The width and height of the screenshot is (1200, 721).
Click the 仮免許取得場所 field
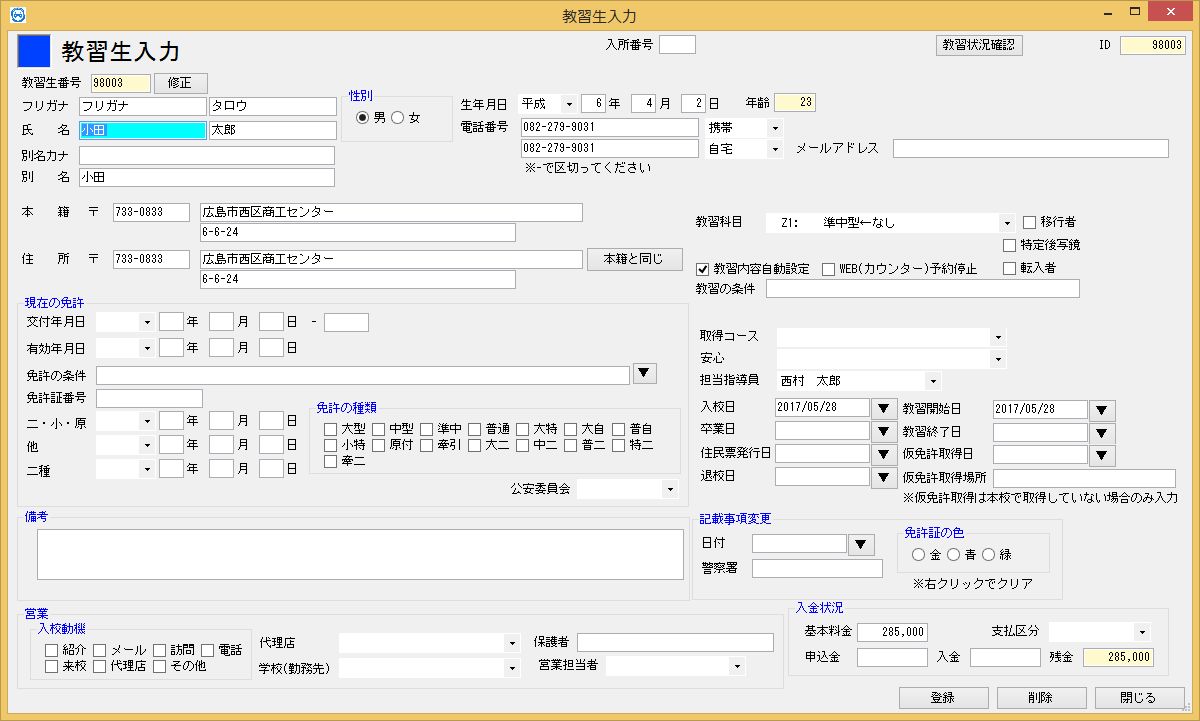coord(1085,478)
